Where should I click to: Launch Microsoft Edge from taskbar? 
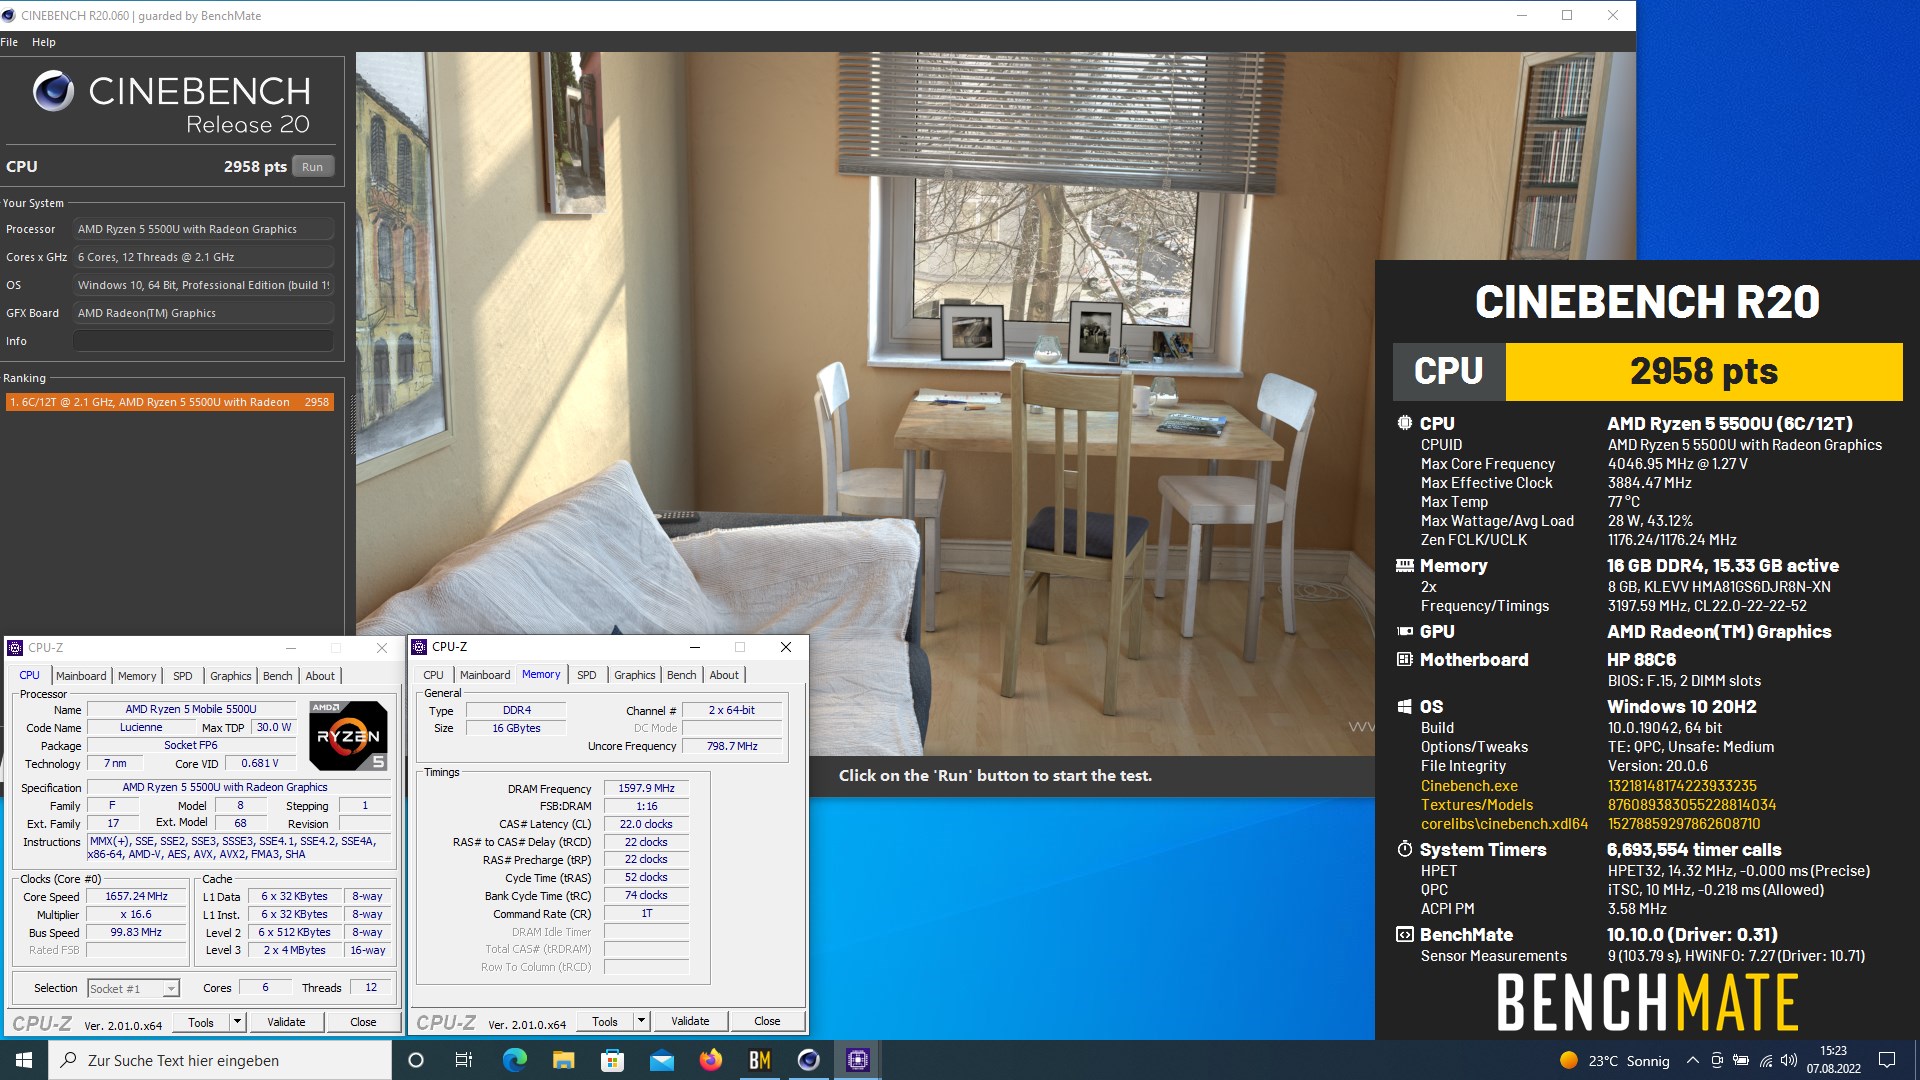(x=514, y=1060)
